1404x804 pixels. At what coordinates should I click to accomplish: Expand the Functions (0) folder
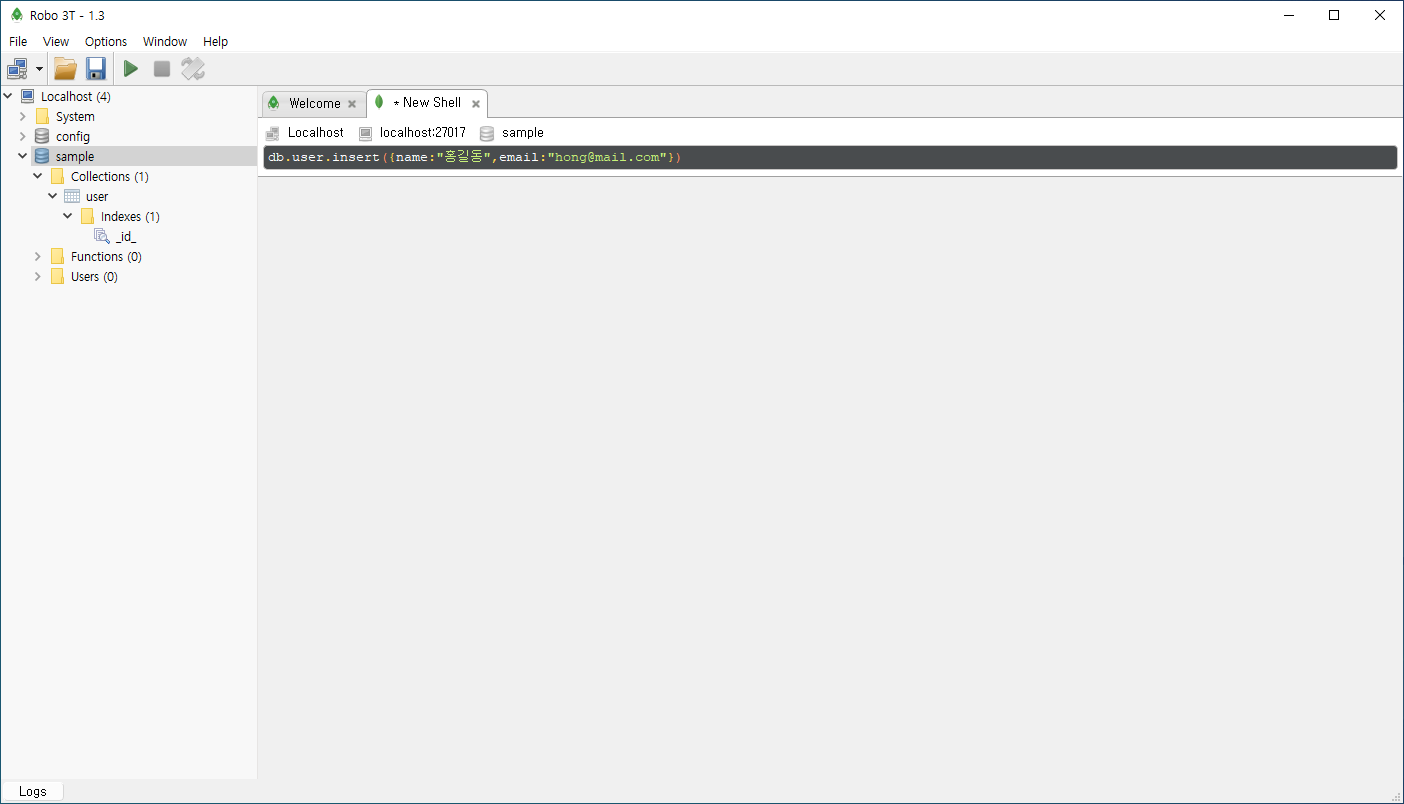click(x=38, y=256)
